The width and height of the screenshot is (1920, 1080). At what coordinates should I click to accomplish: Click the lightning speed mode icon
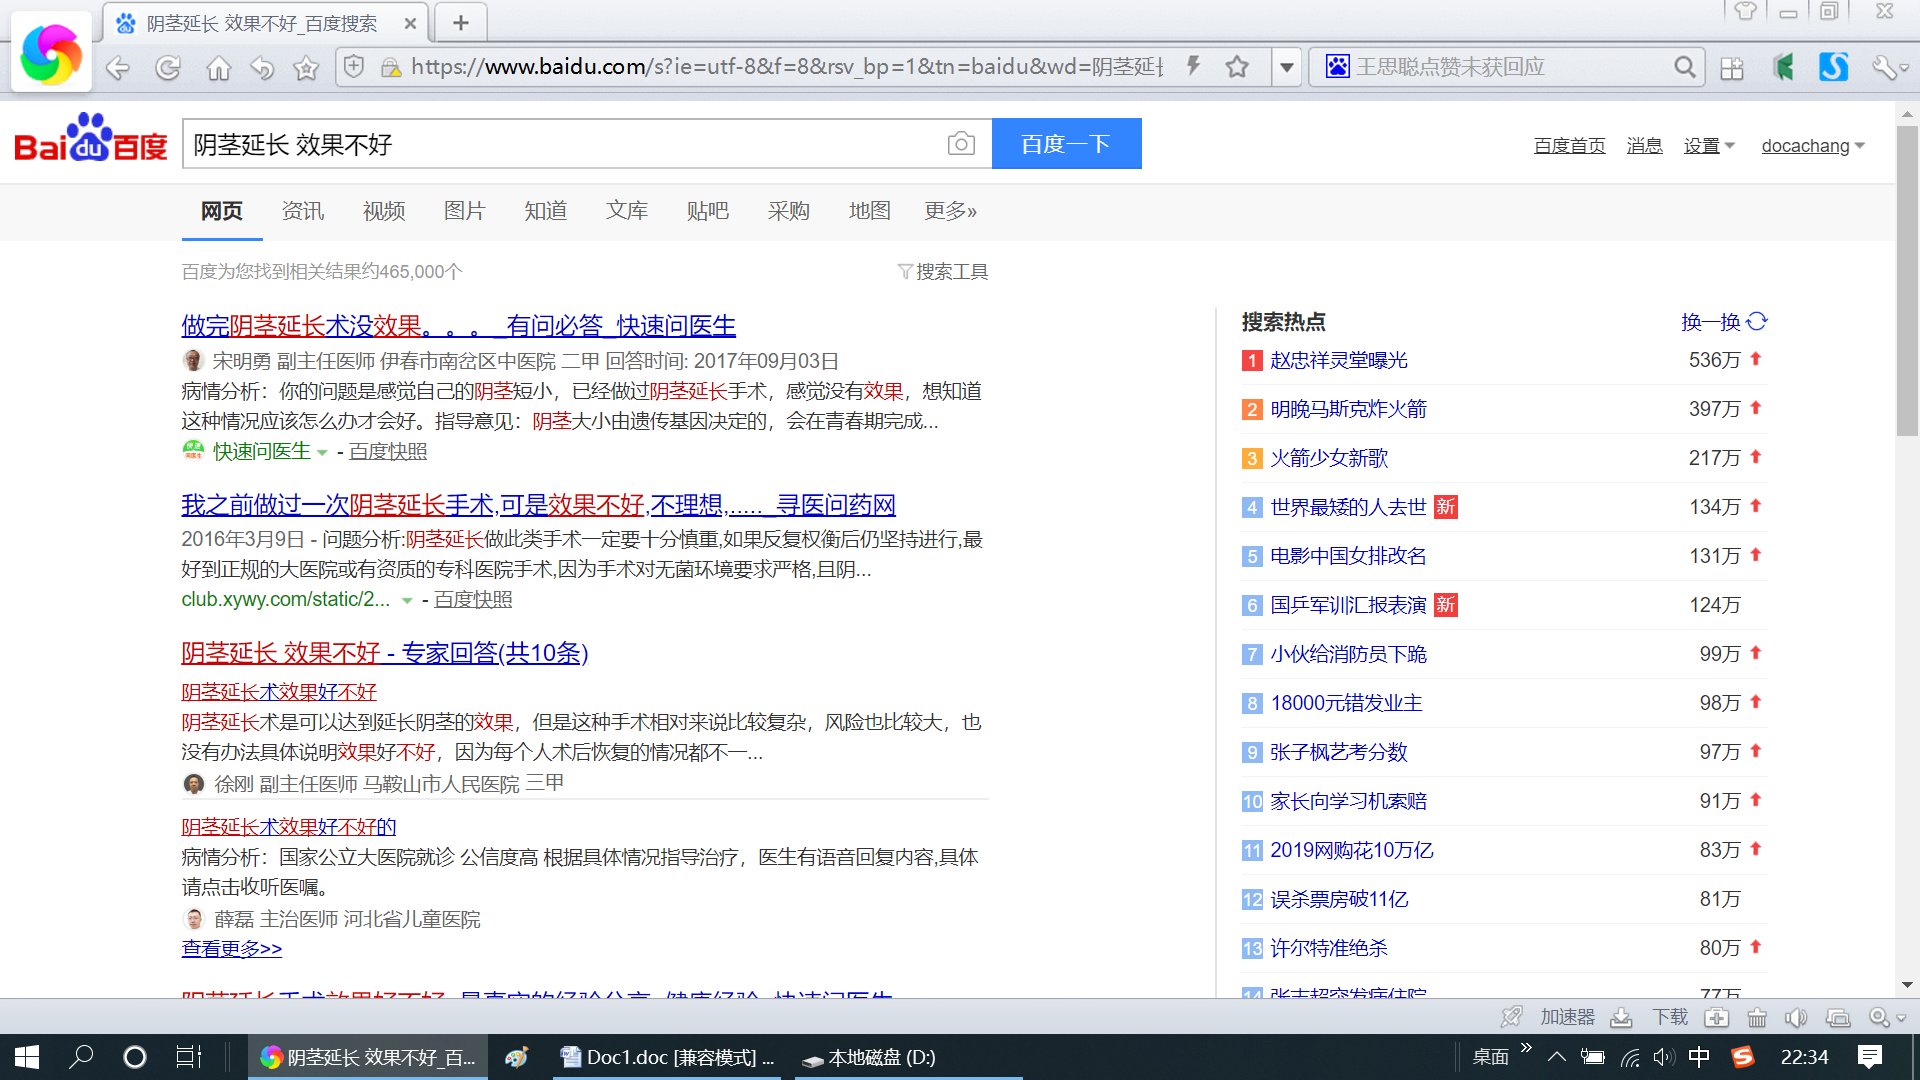(x=1193, y=66)
